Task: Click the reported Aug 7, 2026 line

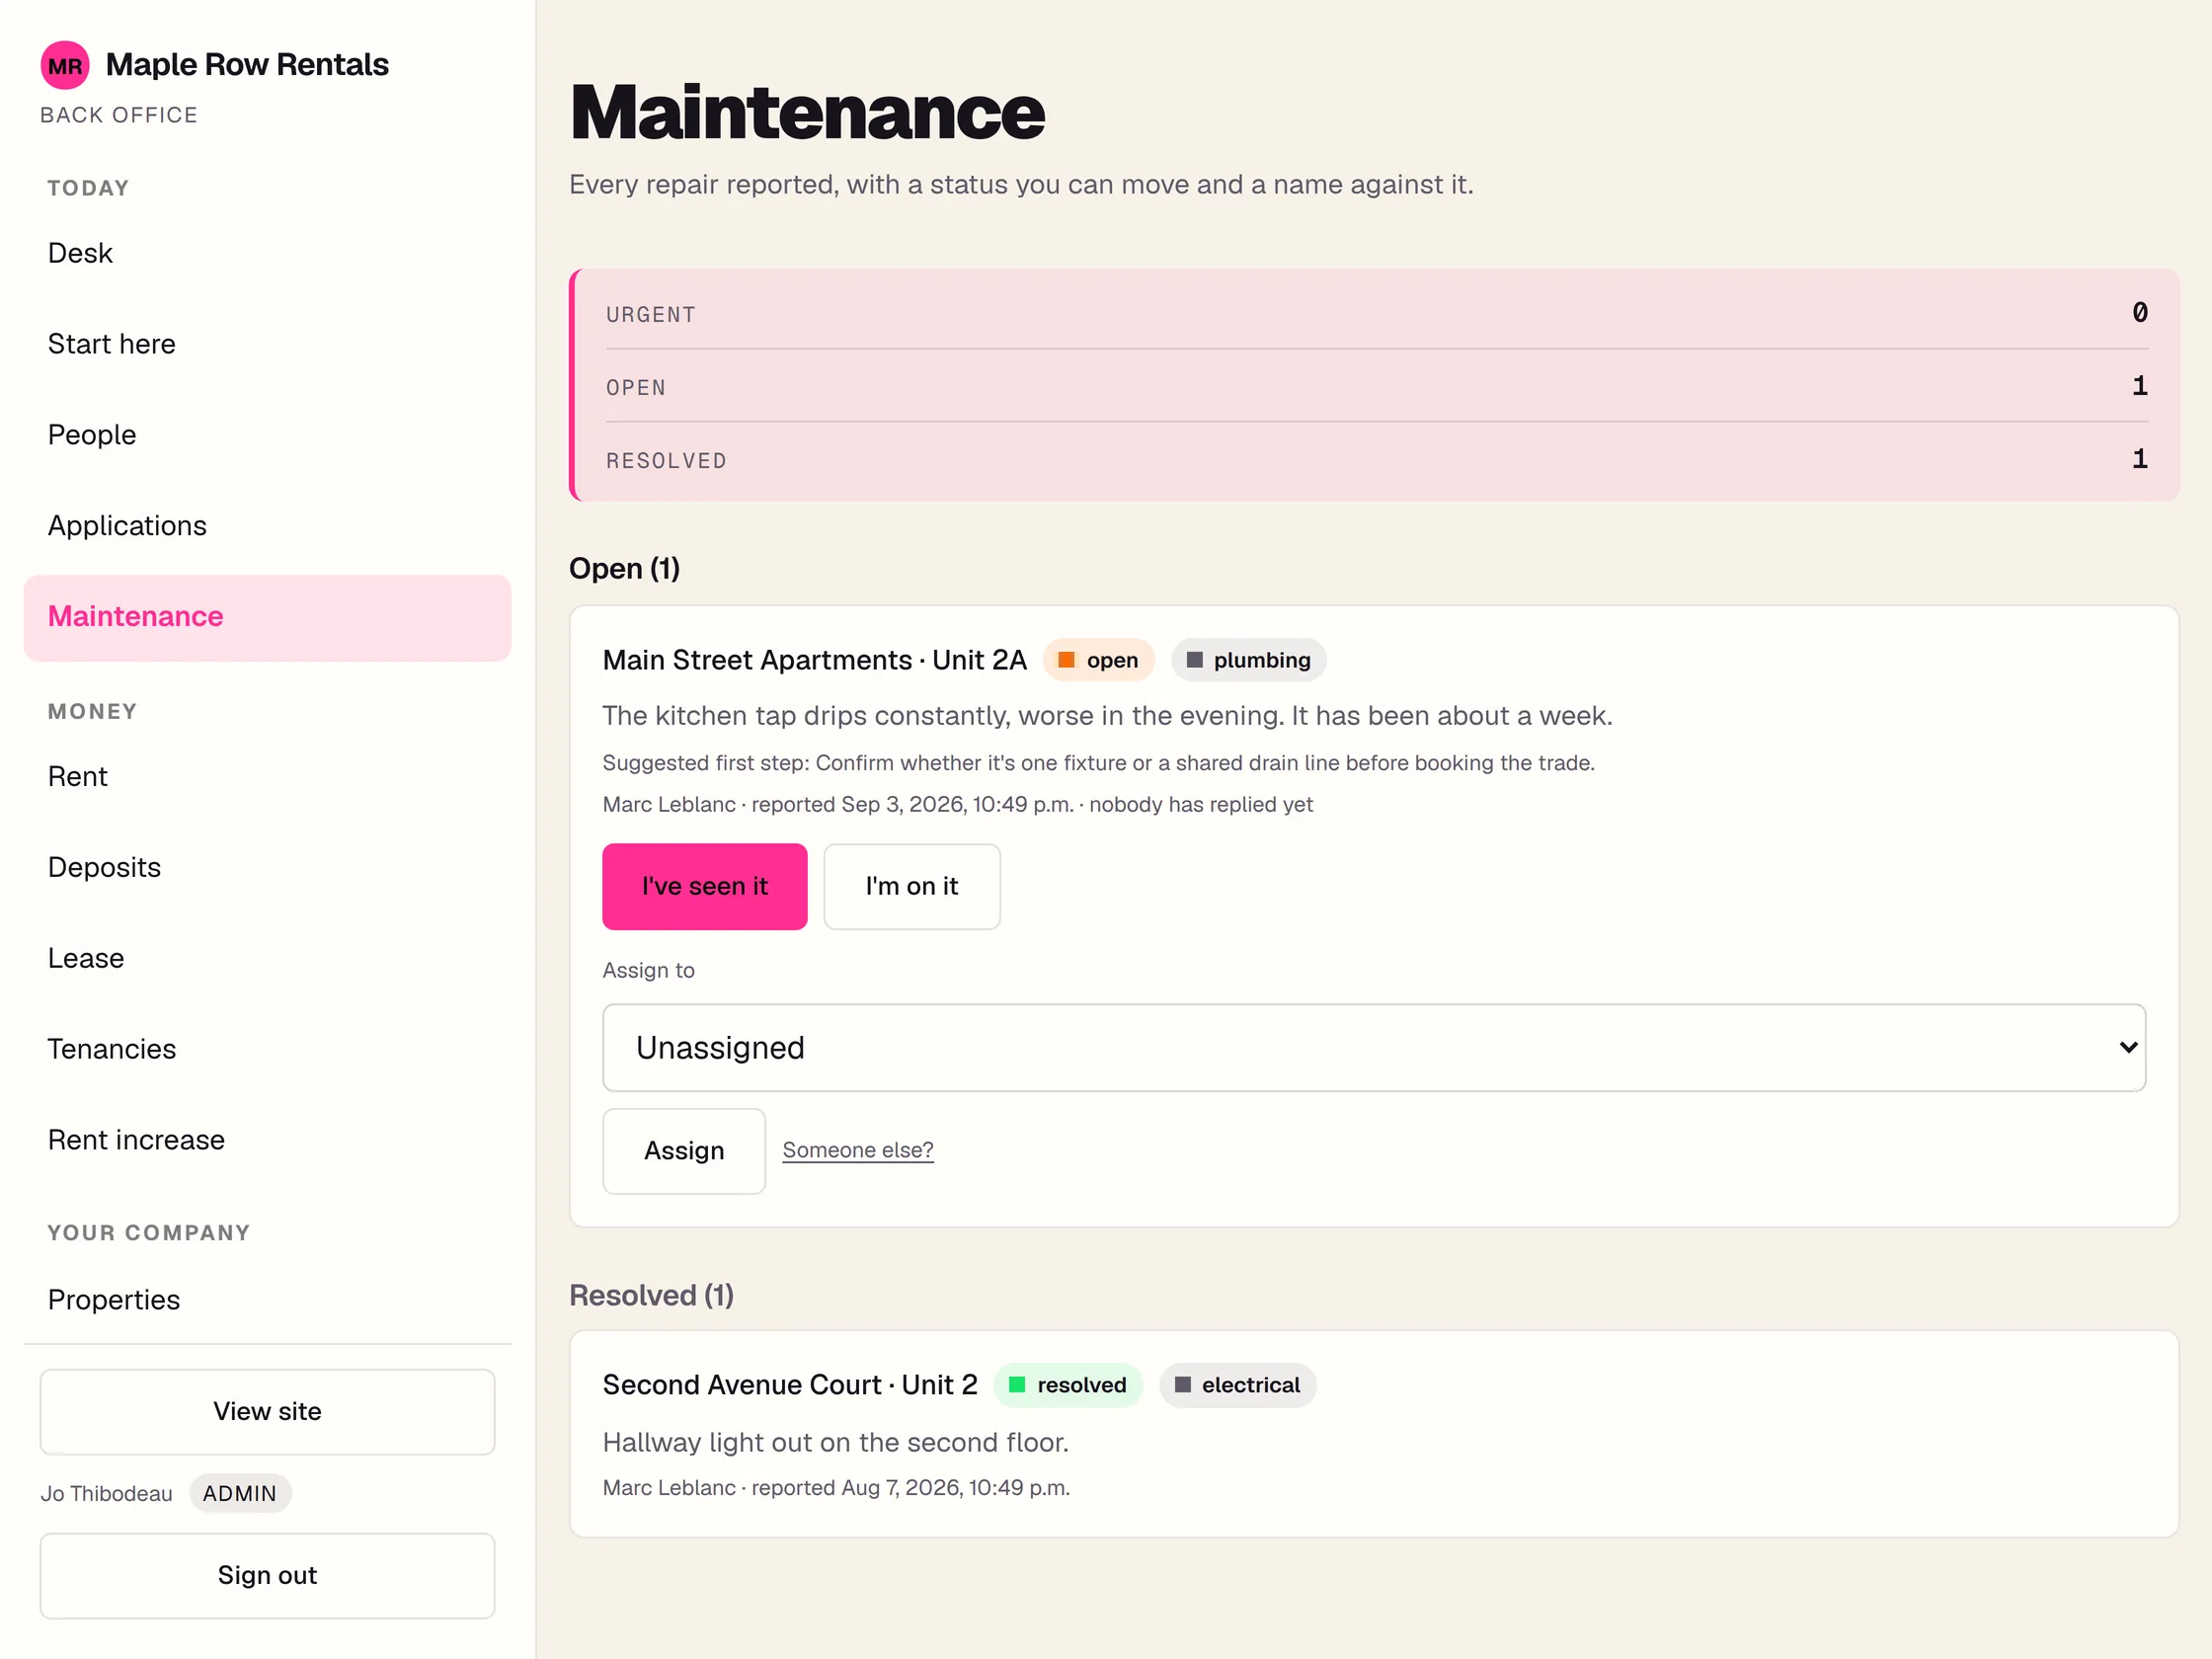Action: click(836, 1488)
